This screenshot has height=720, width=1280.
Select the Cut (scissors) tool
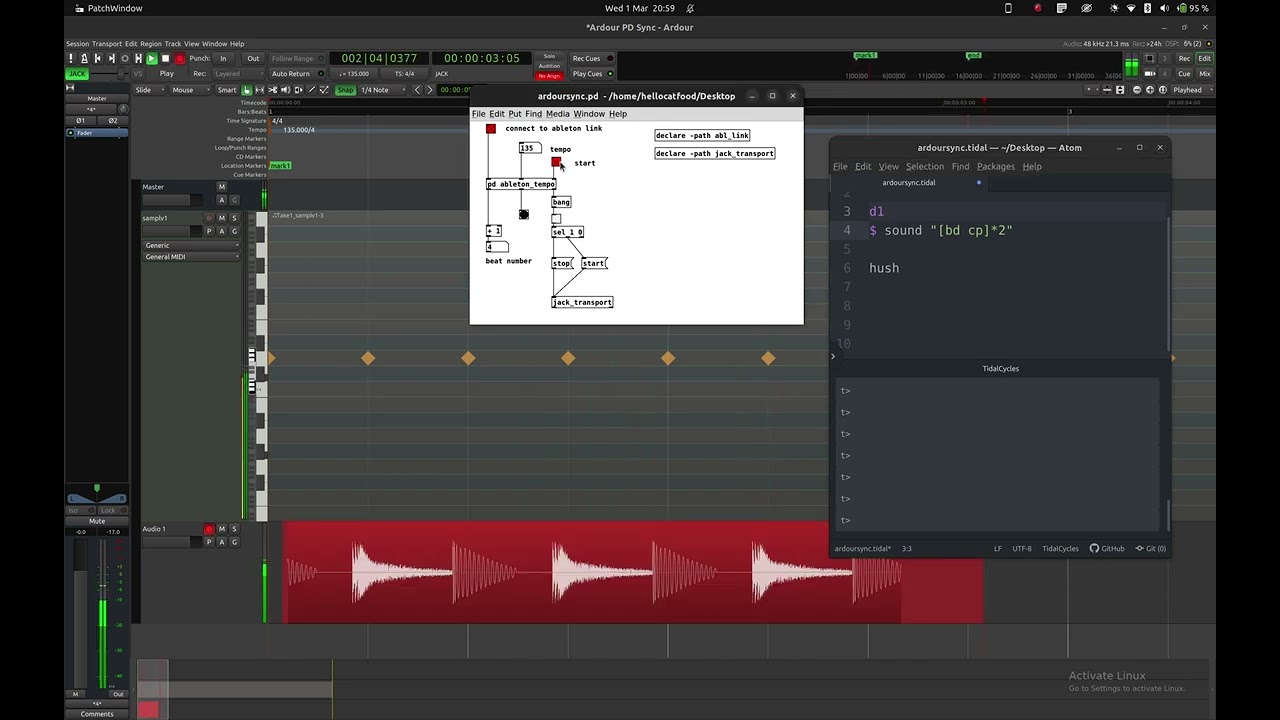pos(273,90)
